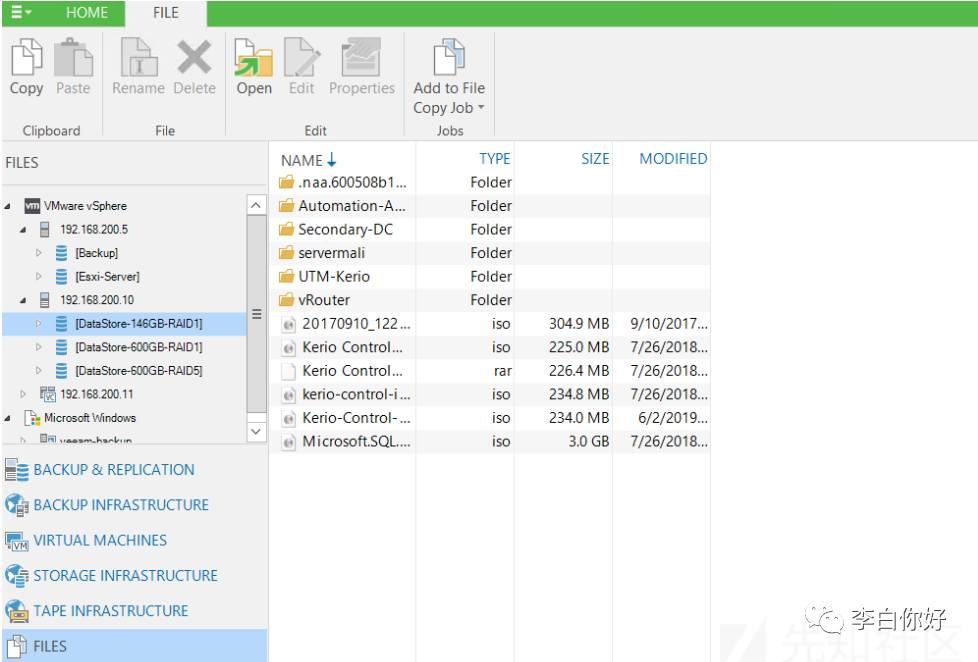Select the [Backup] datastore

pos(96,253)
